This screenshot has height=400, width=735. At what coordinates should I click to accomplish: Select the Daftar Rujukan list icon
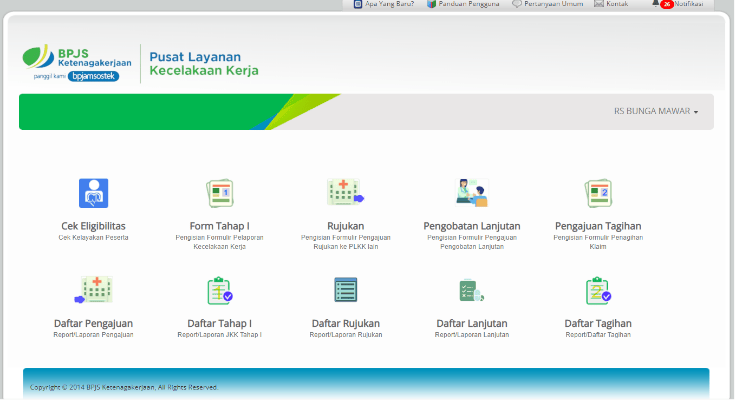[345, 289]
